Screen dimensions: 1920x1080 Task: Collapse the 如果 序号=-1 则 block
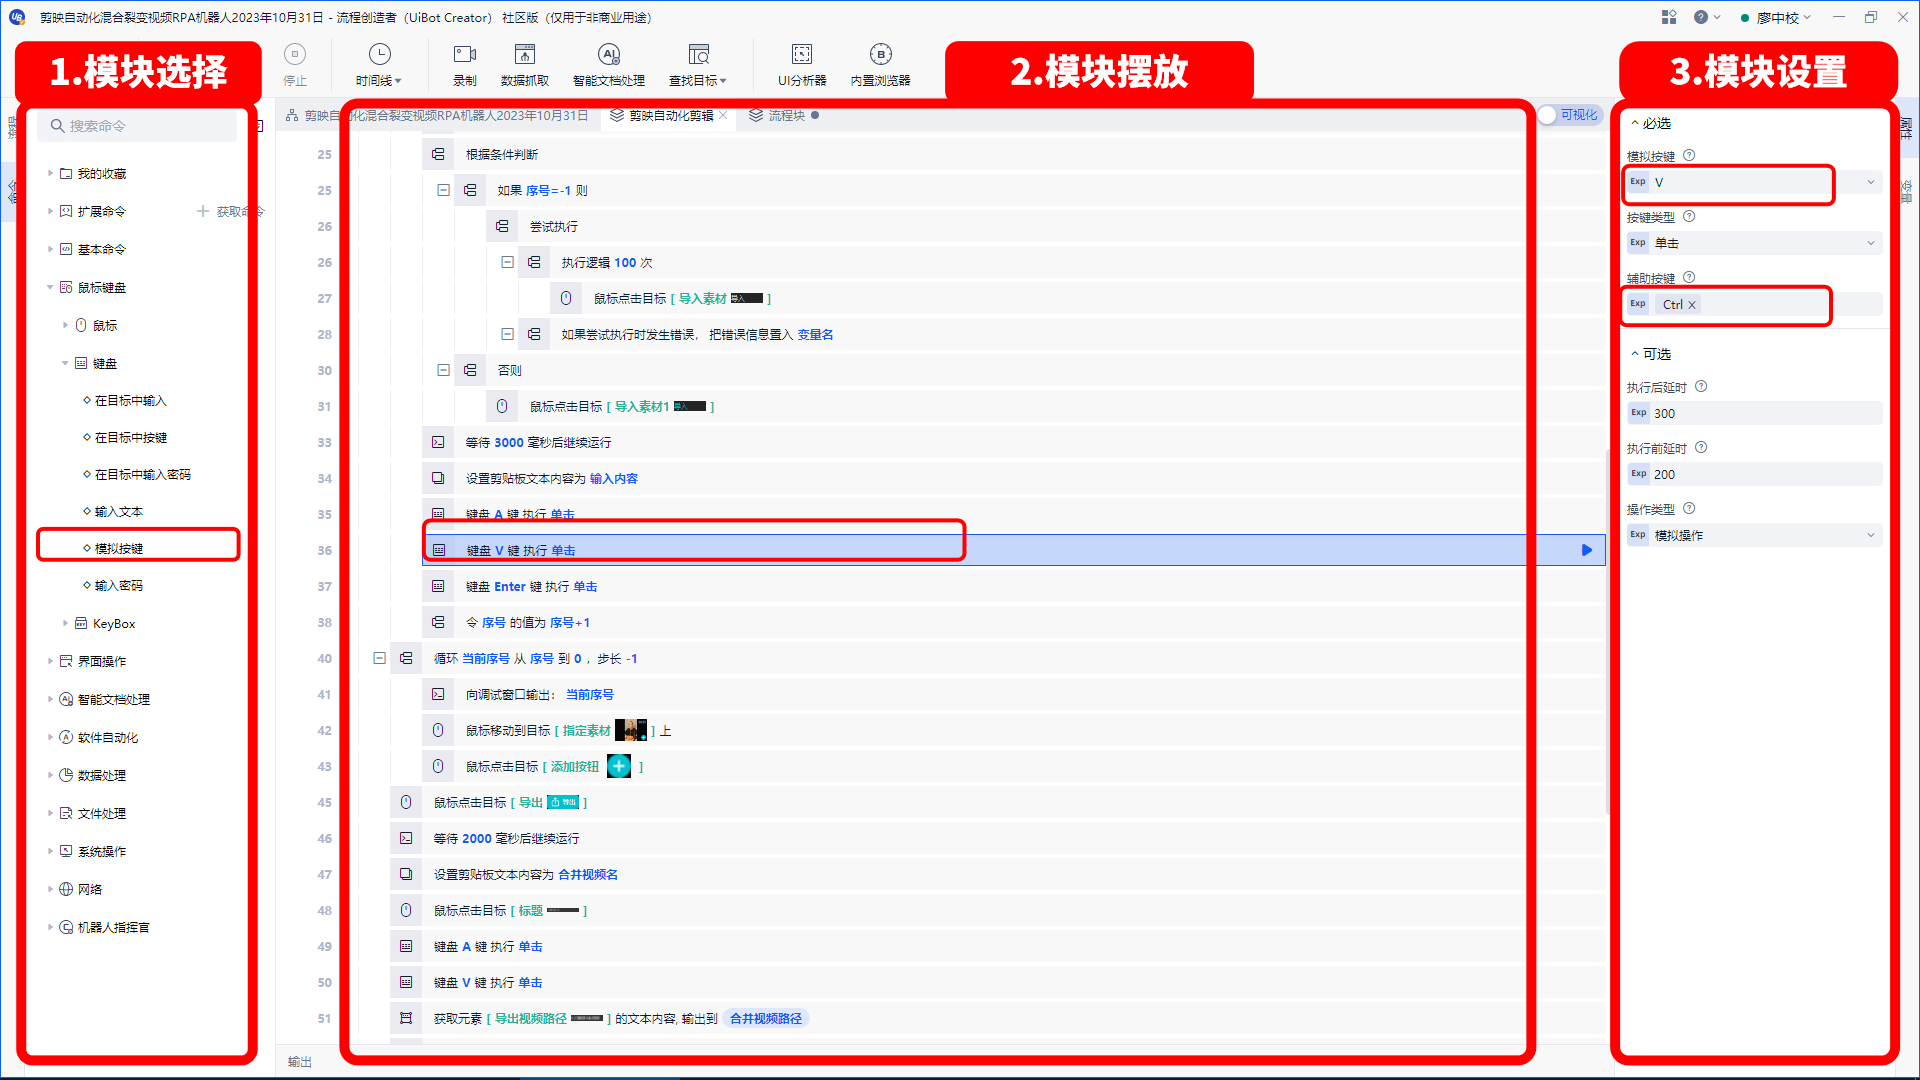(443, 190)
